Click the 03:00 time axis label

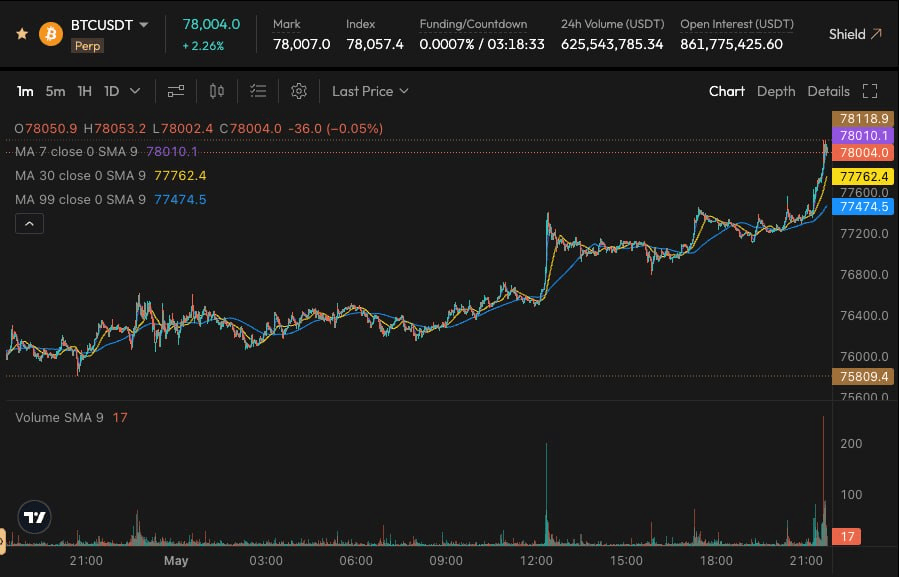(266, 560)
